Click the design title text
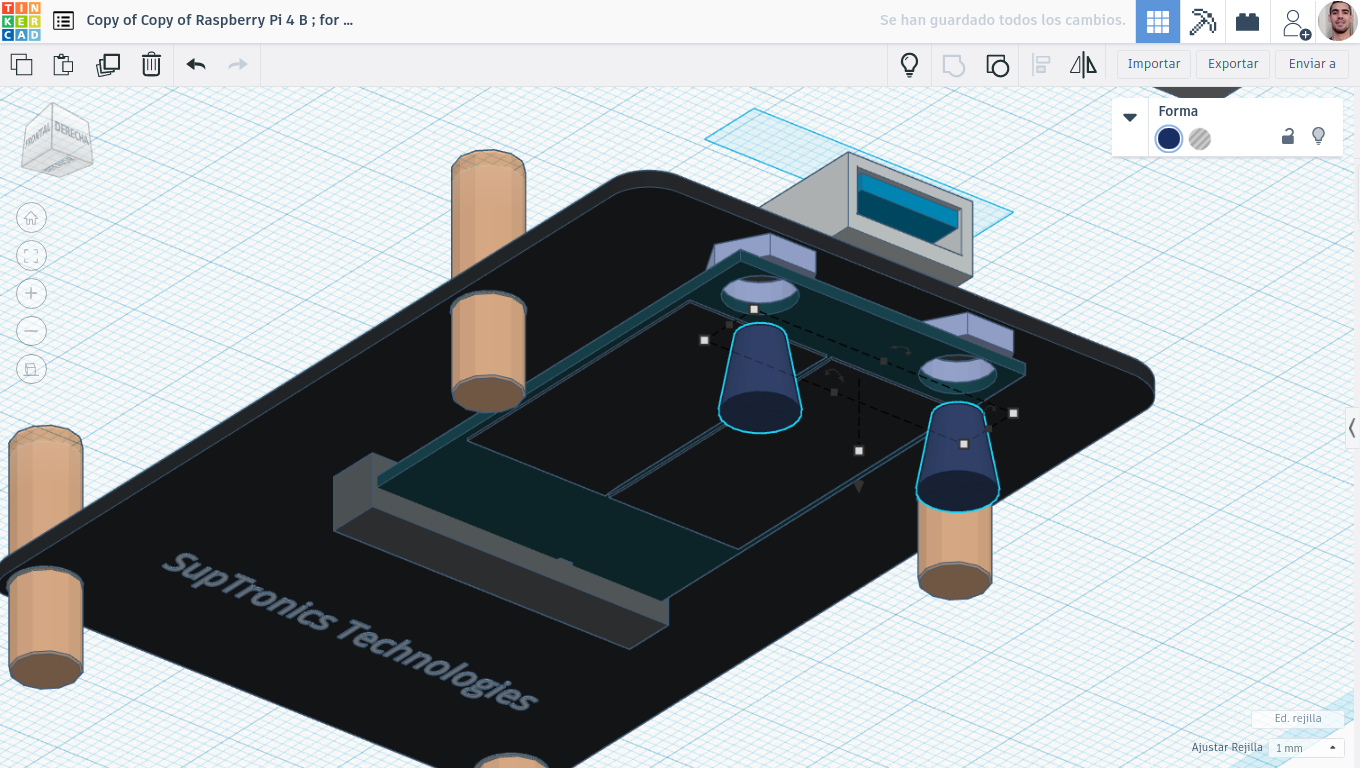 [x=220, y=20]
